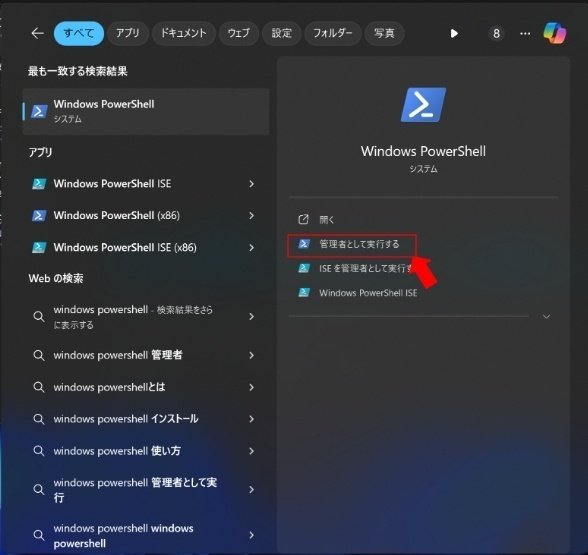
Task: Expand chevron for 'windows powershell インストール' suggestion
Action: pos(252,419)
